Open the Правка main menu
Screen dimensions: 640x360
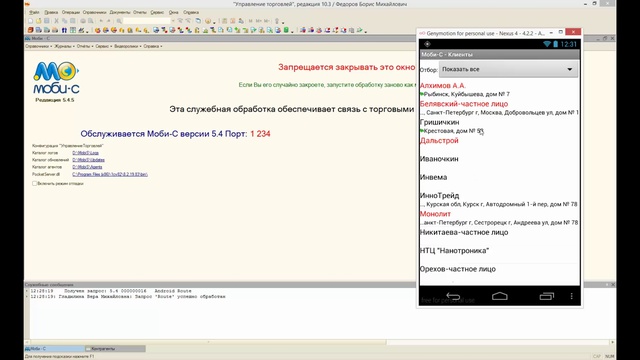[51, 12]
